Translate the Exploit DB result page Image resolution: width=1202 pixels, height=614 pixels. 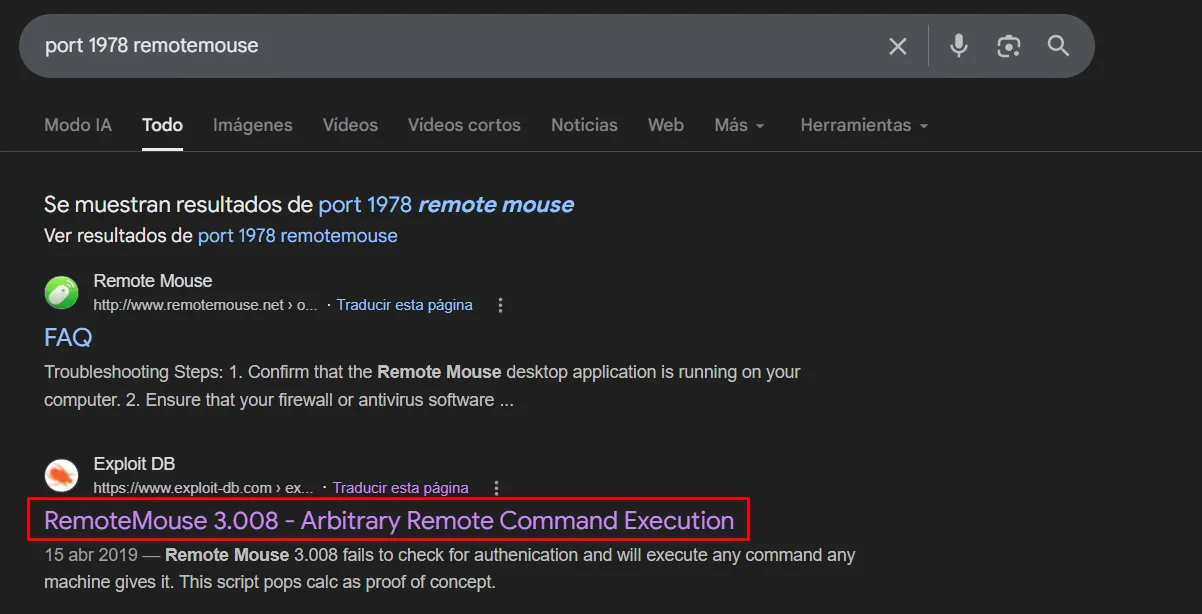click(401, 488)
